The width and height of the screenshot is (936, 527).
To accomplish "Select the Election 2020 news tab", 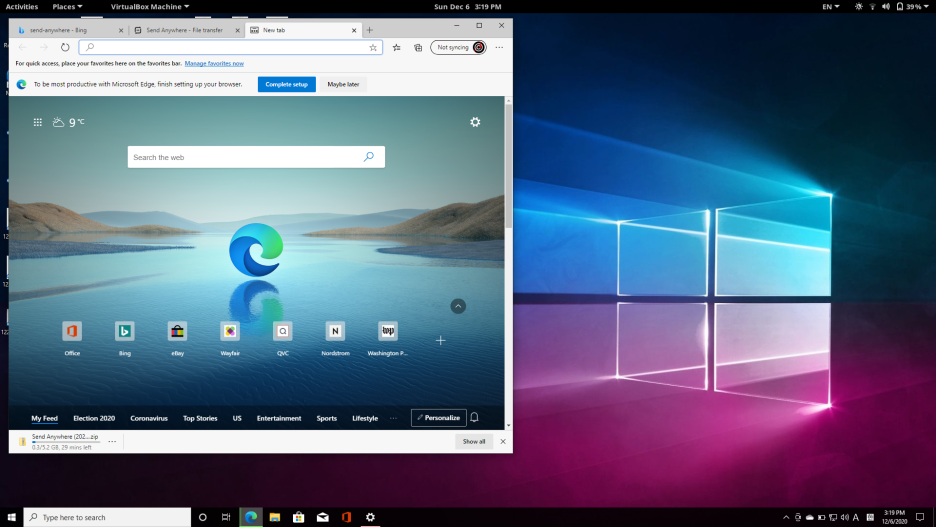I will (x=94, y=418).
